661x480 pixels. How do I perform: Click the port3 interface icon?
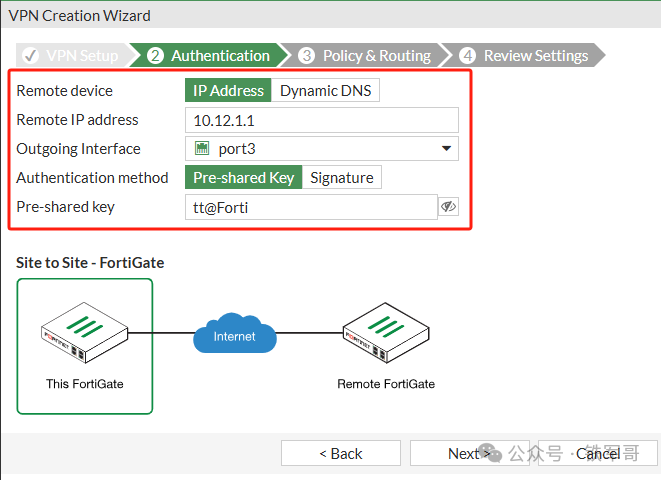[x=202, y=148]
